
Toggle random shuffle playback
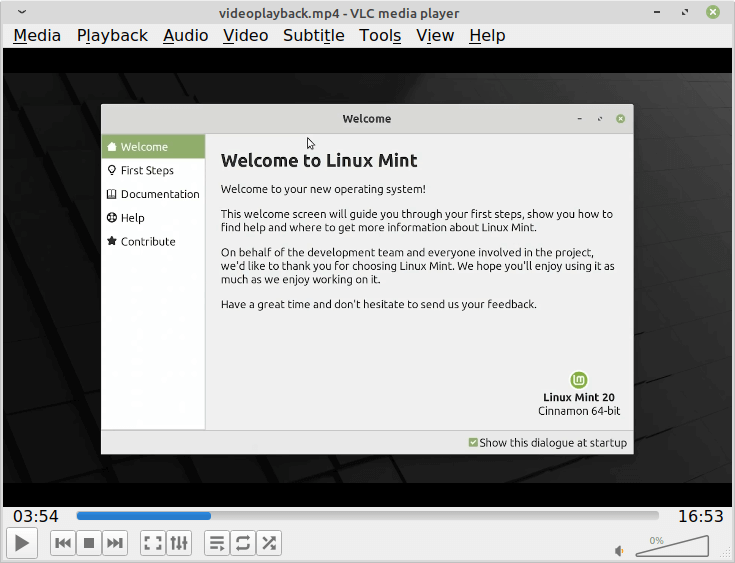pos(269,543)
